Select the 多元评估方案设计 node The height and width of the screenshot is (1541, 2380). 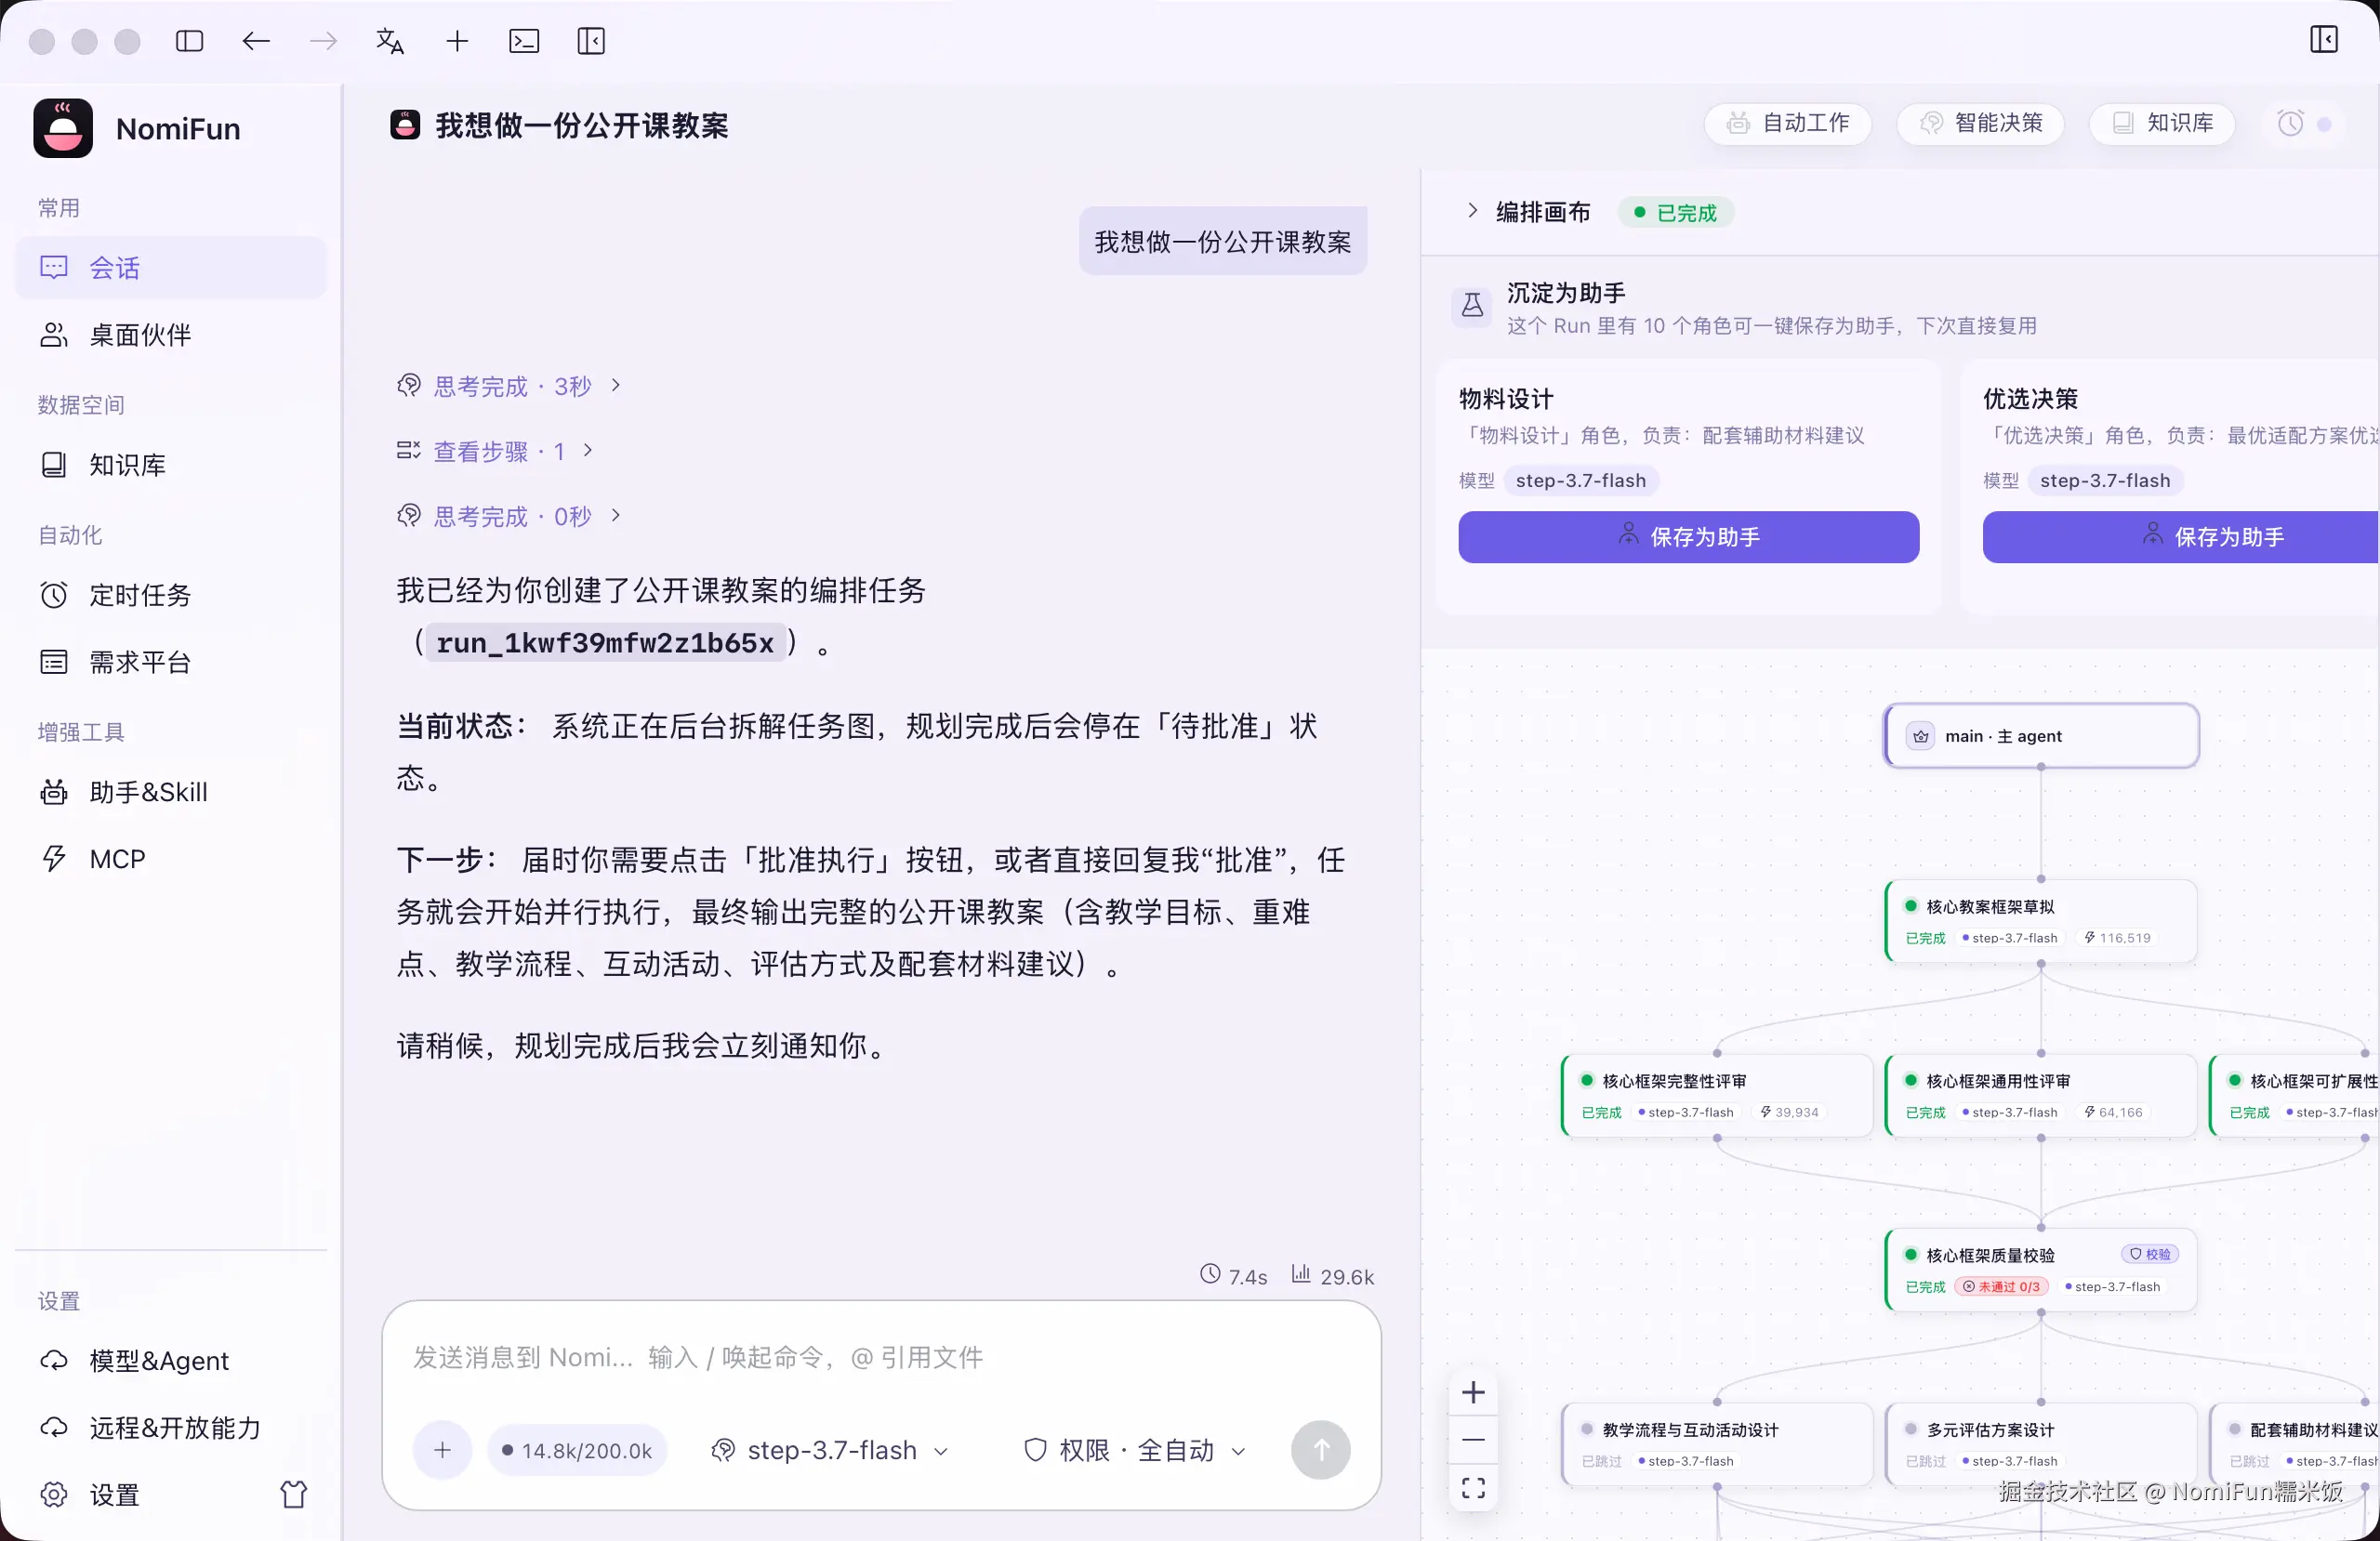click(2041, 1444)
